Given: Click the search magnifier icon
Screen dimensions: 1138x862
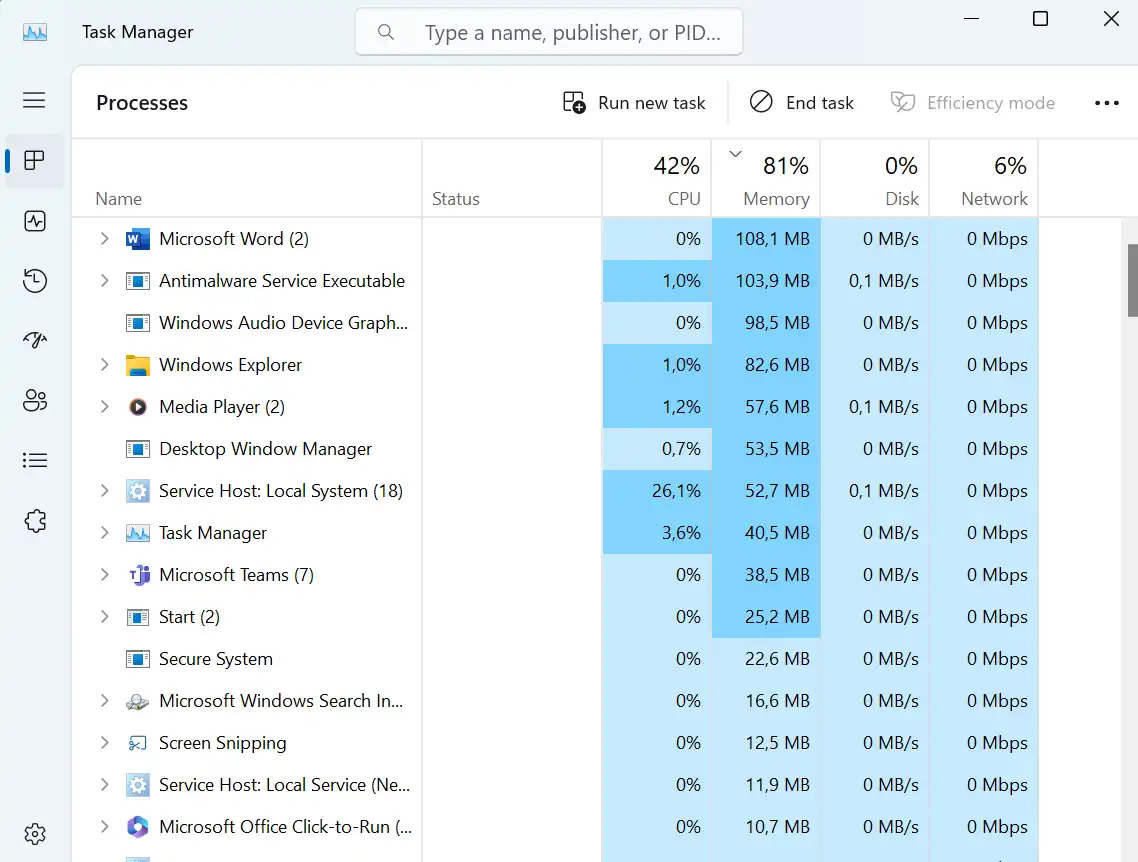Looking at the screenshot, I should tap(385, 32).
